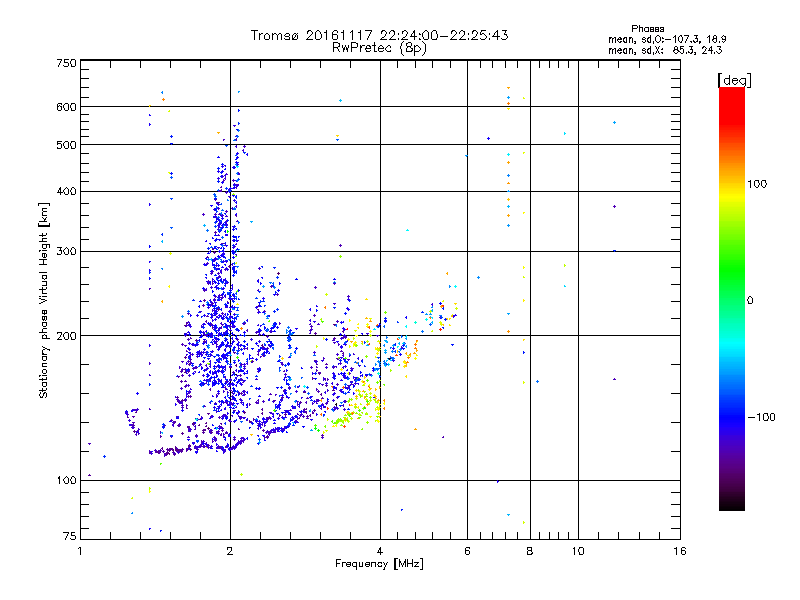
Task: Click the red region of the phase colorbar
Action: [732, 105]
